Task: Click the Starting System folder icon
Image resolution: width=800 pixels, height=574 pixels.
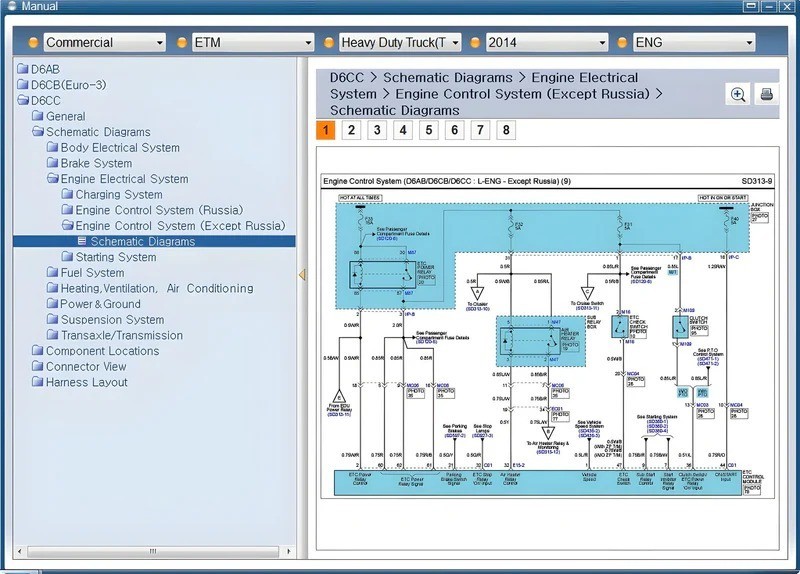Action: tap(67, 257)
